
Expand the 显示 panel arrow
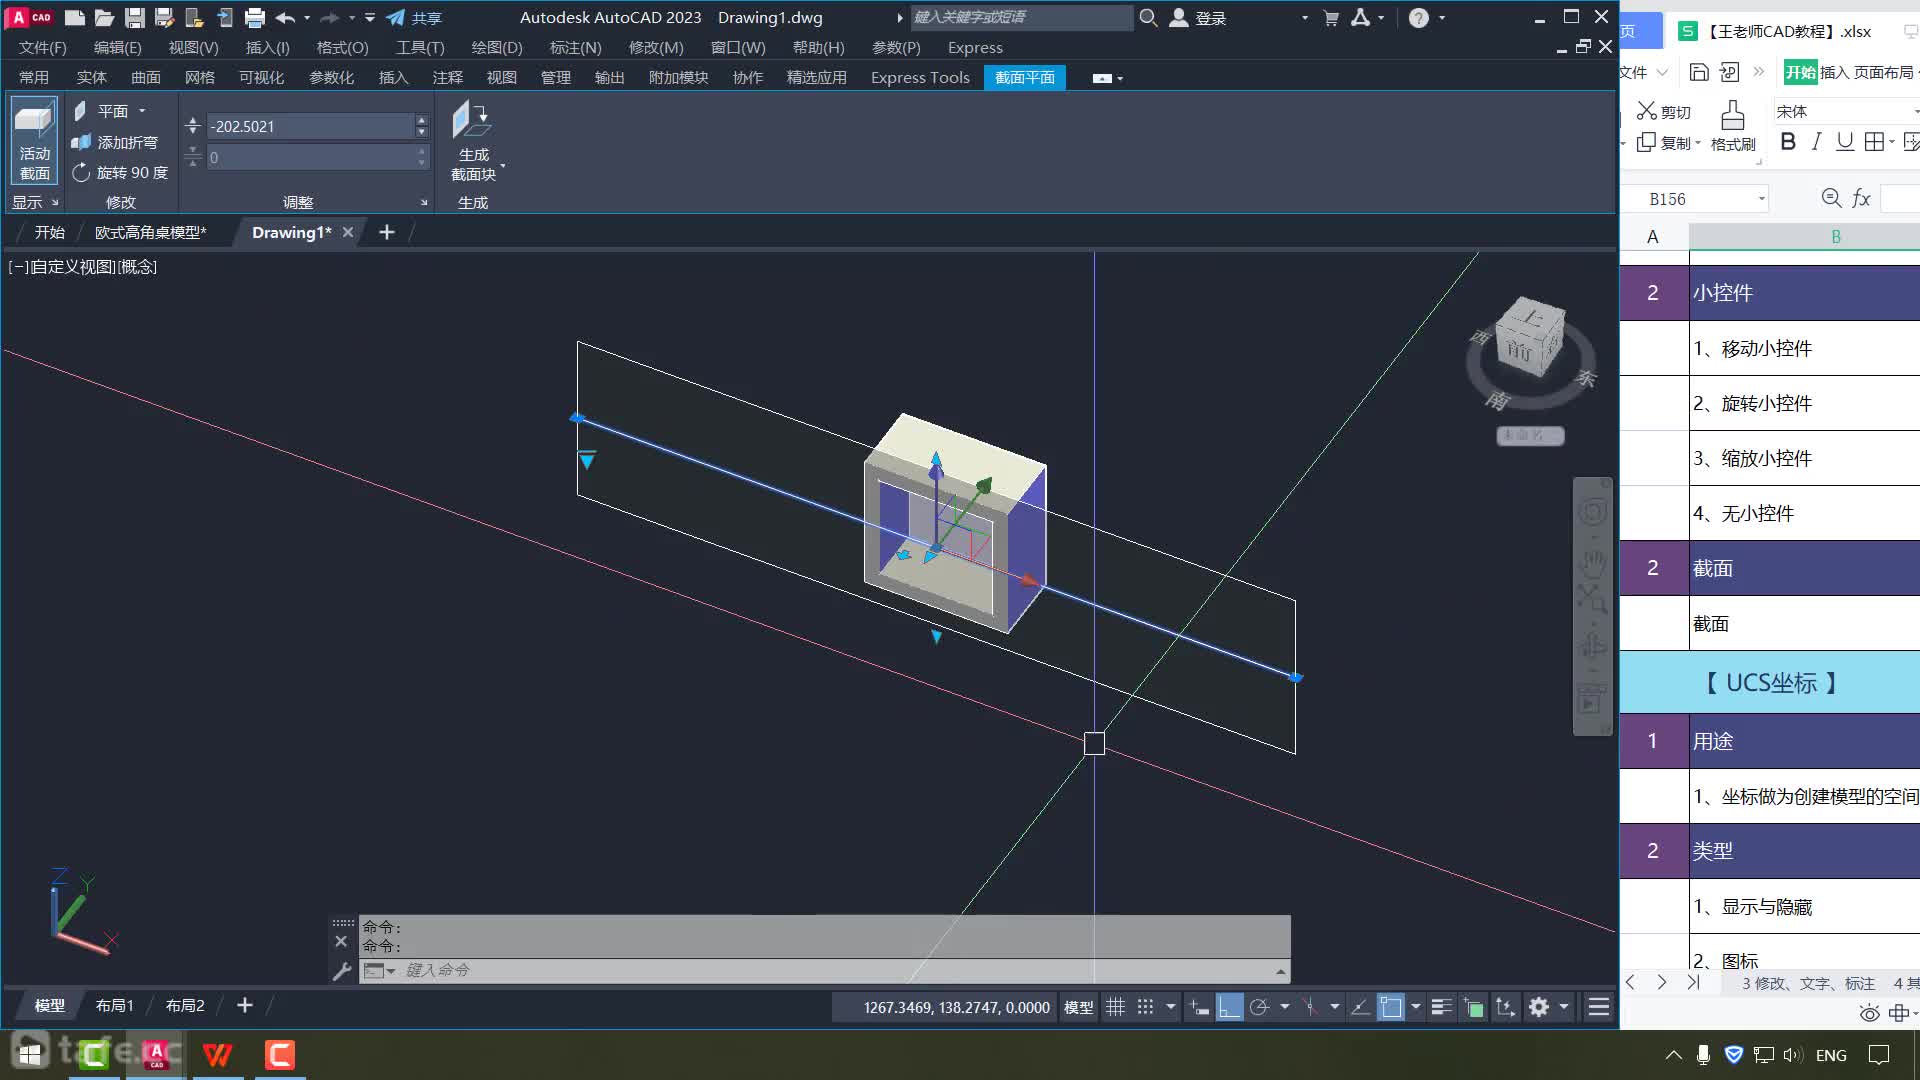tap(55, 202)
